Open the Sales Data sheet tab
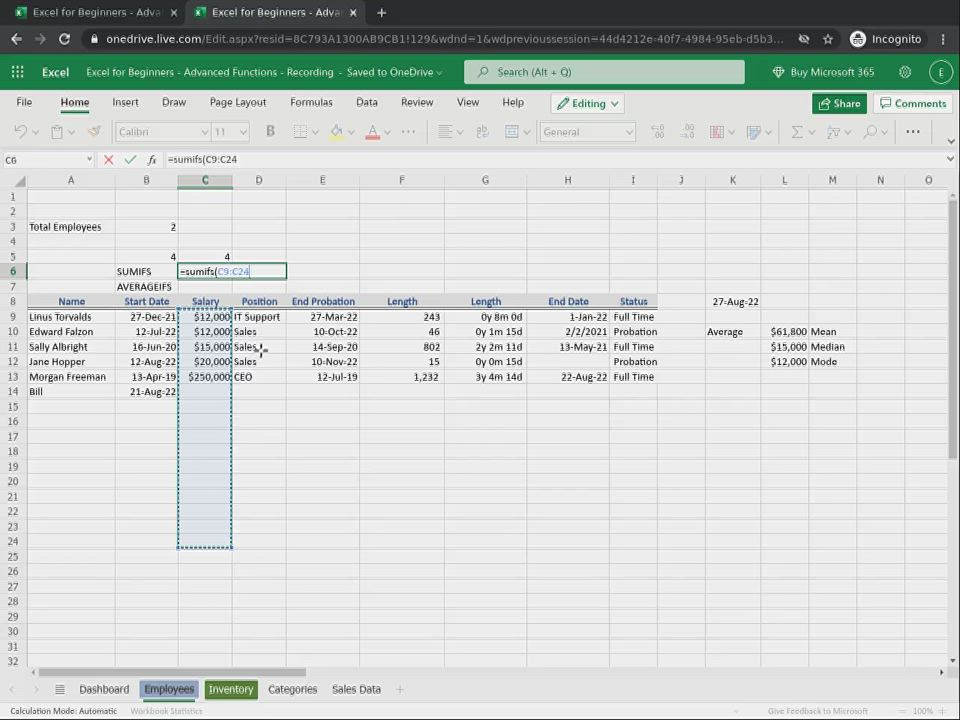960x720 pixels. pyautogui.click(x=356, y=689)
